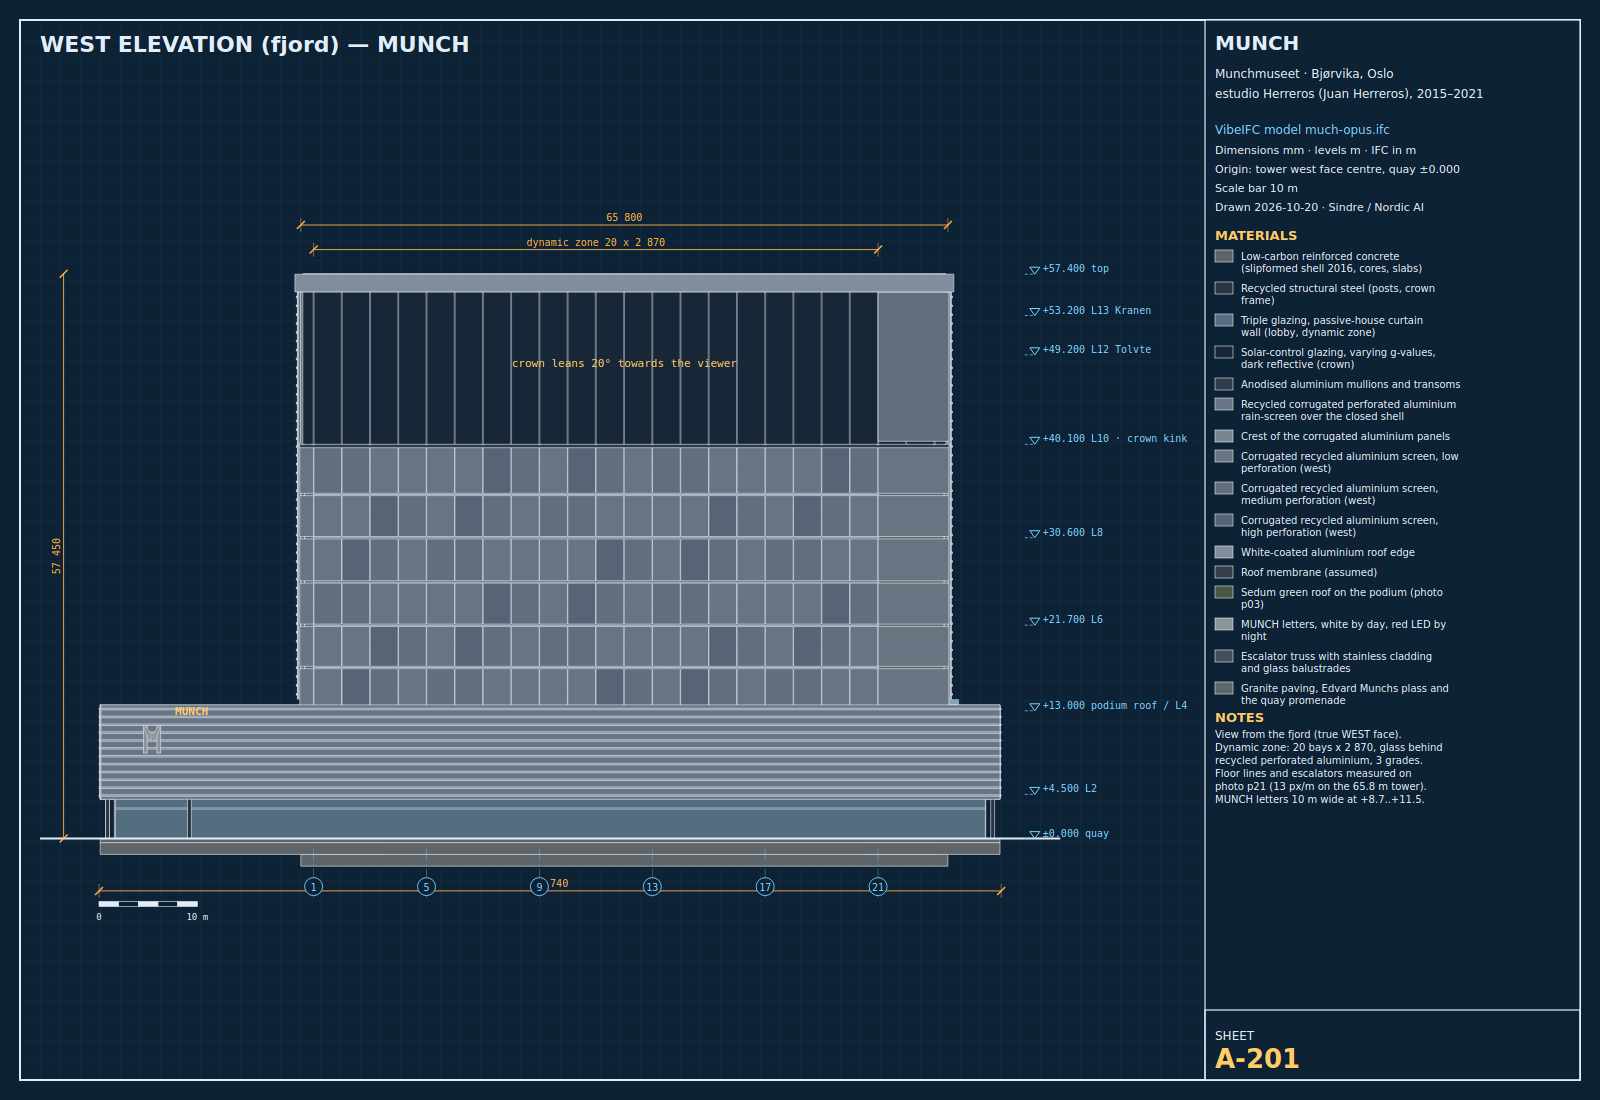
Task: Click the 'Munchmuseet · Bjørvika, Oslo' line
Action: coord(1304,74)
